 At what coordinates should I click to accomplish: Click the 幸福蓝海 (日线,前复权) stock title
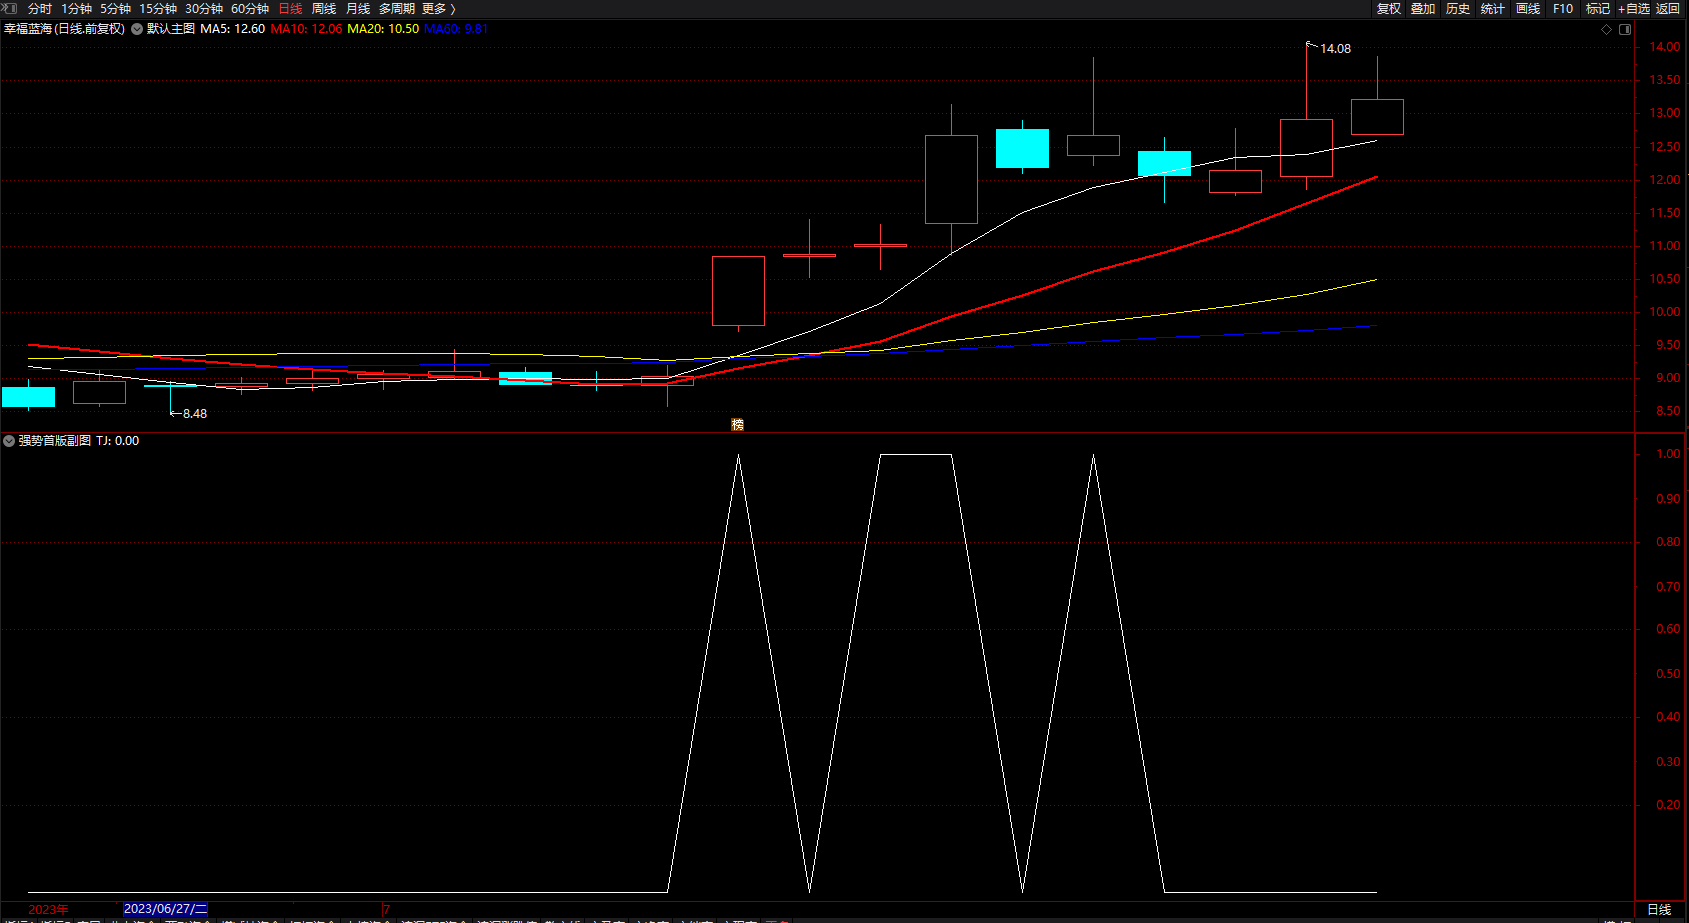[65, 29]
